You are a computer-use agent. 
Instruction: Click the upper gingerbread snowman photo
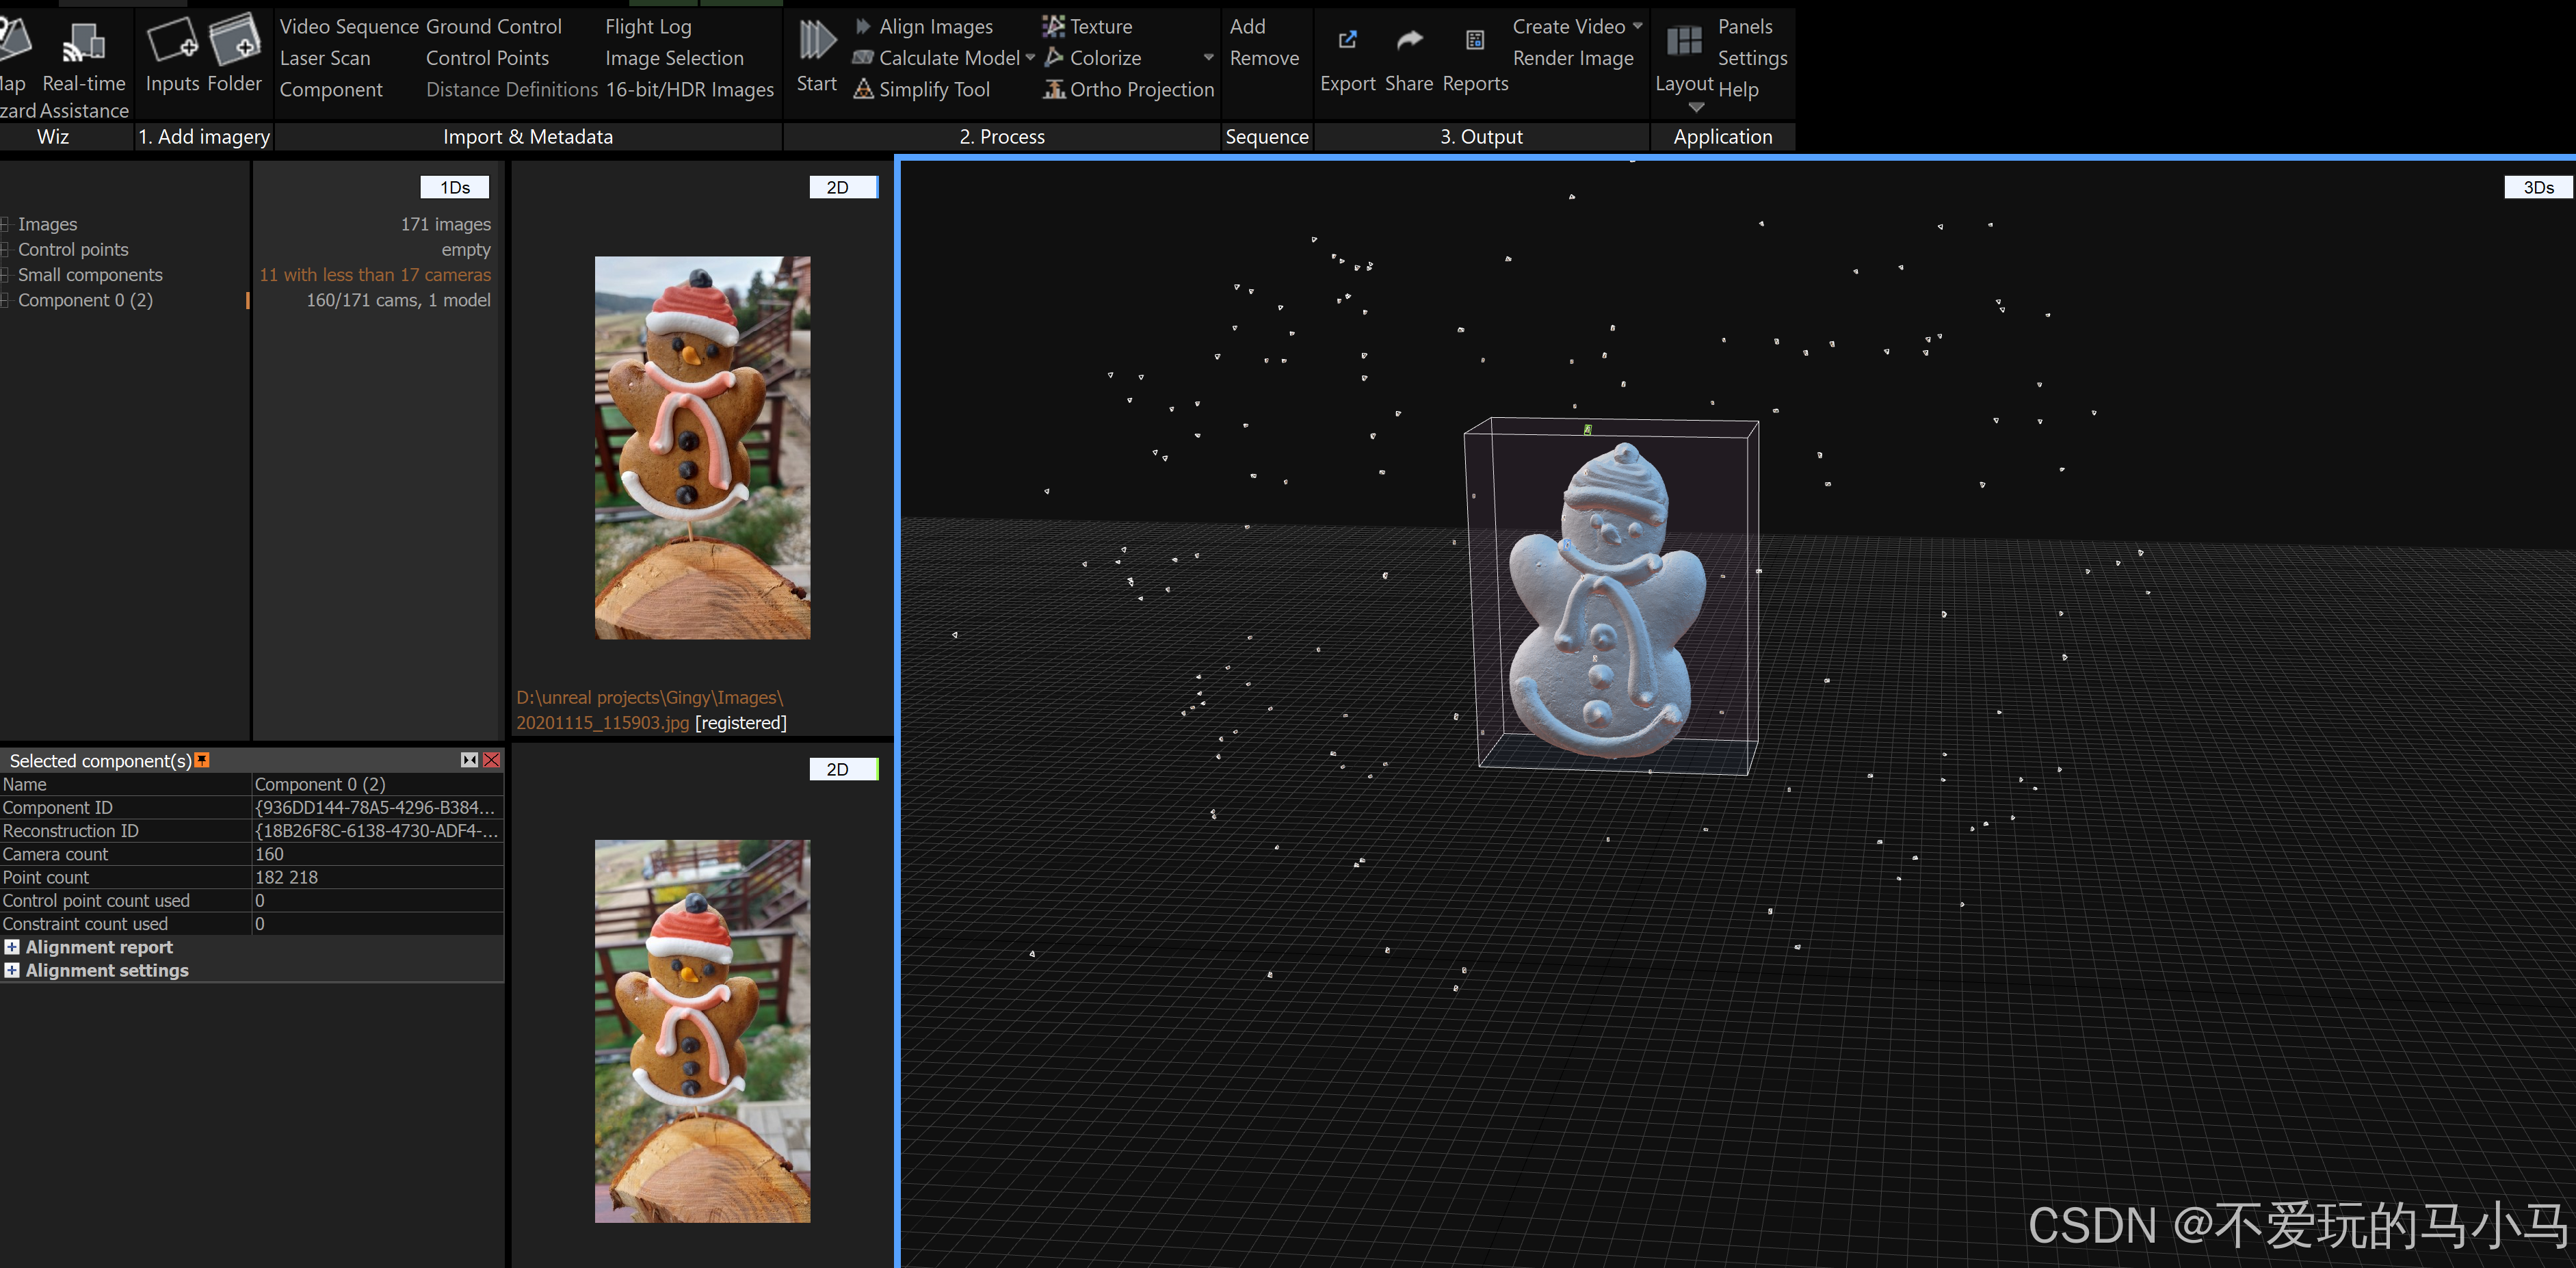click(702, 447)
